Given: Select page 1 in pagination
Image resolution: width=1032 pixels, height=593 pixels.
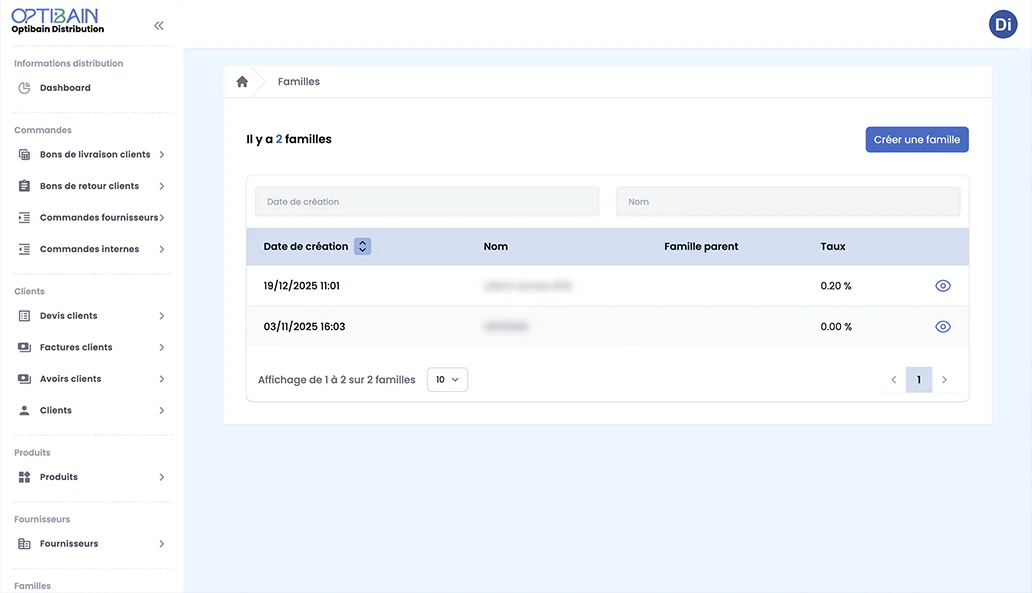Looking at the screenshot, I should (919, 380).
